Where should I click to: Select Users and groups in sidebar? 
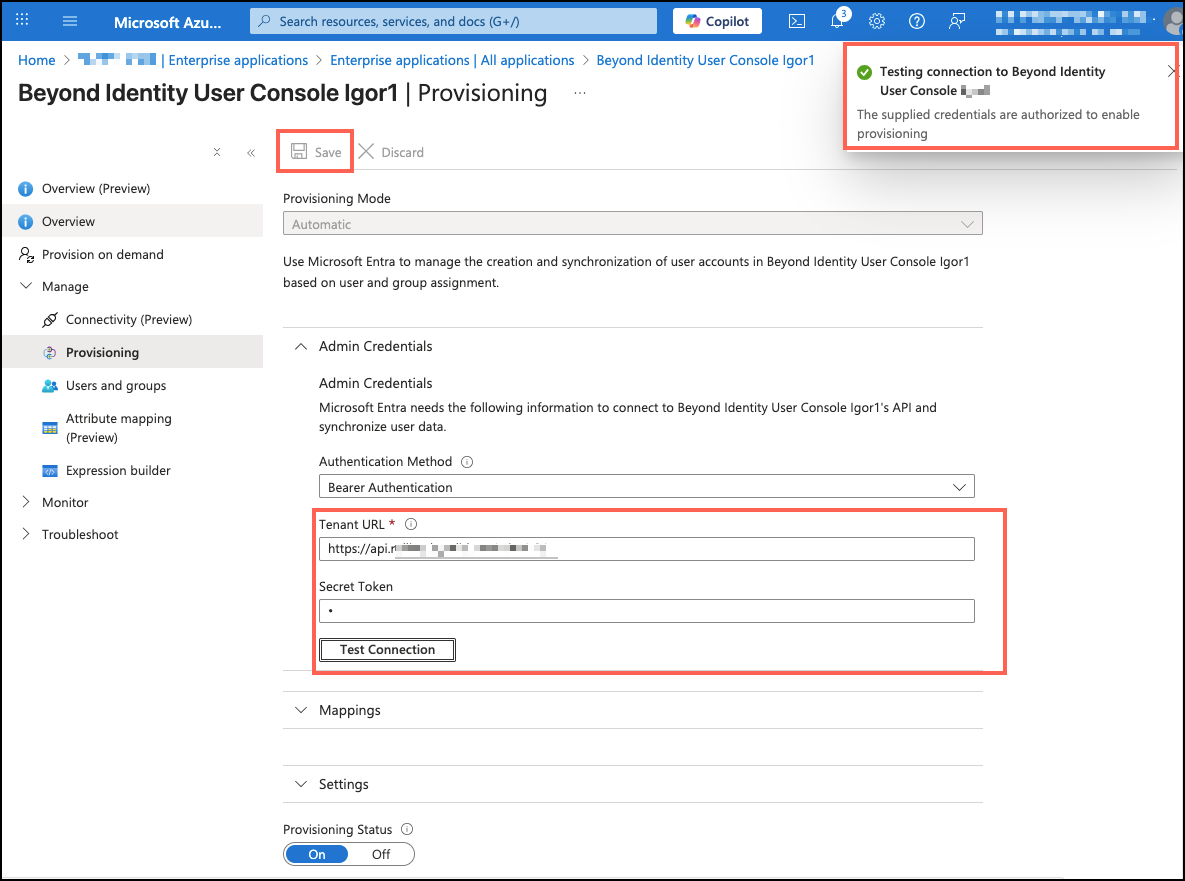[116, 386]
